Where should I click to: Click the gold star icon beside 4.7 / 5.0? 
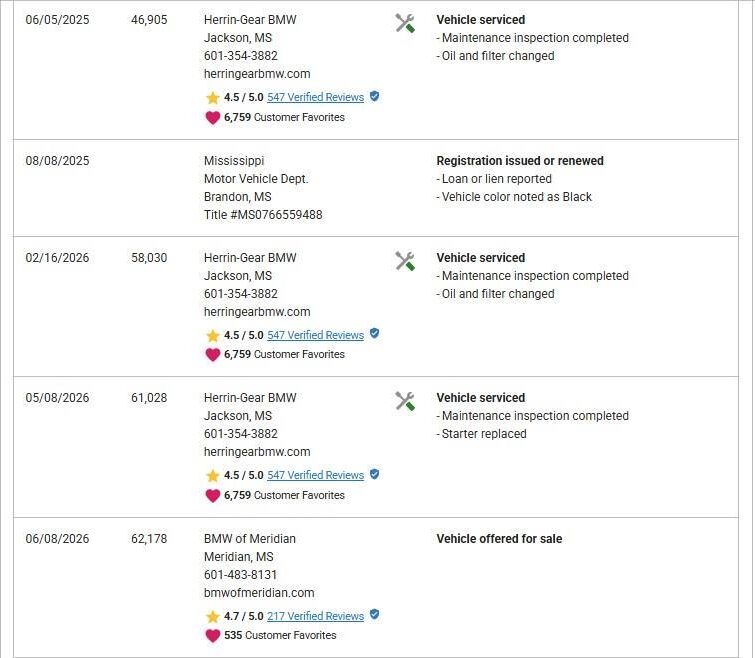tap(212, 616)
